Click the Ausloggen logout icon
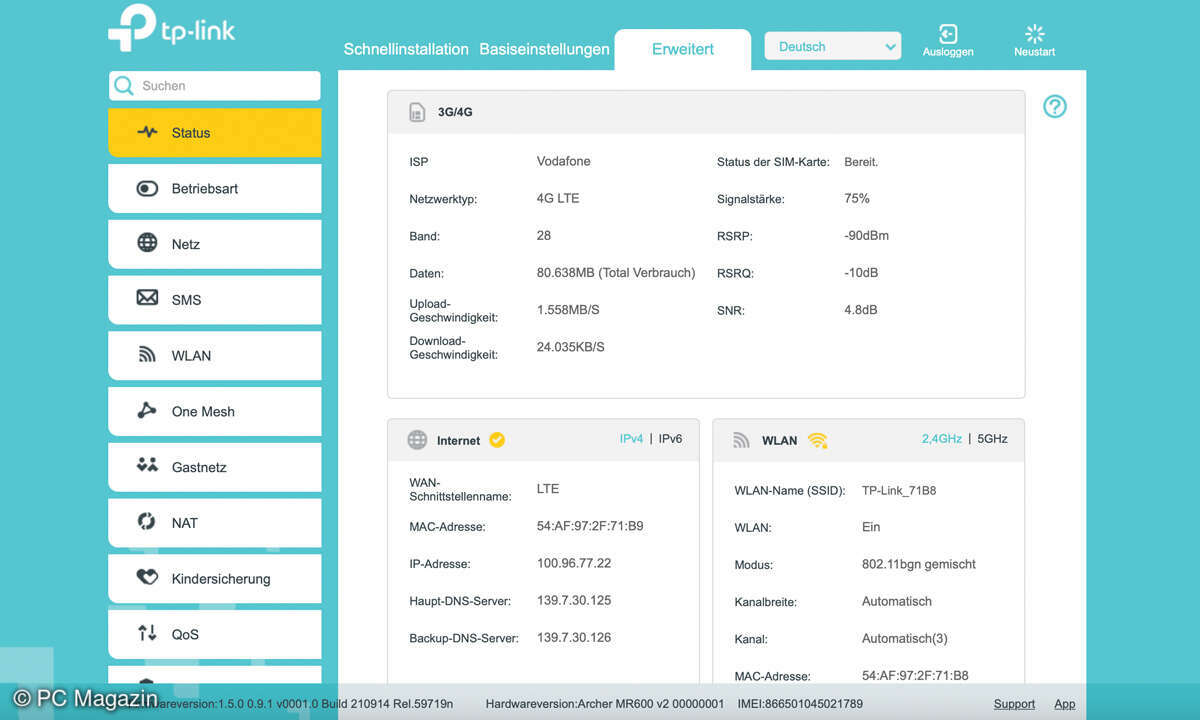Image resolution: width=1200 pixels, height=720 pixels. [947, 36]
